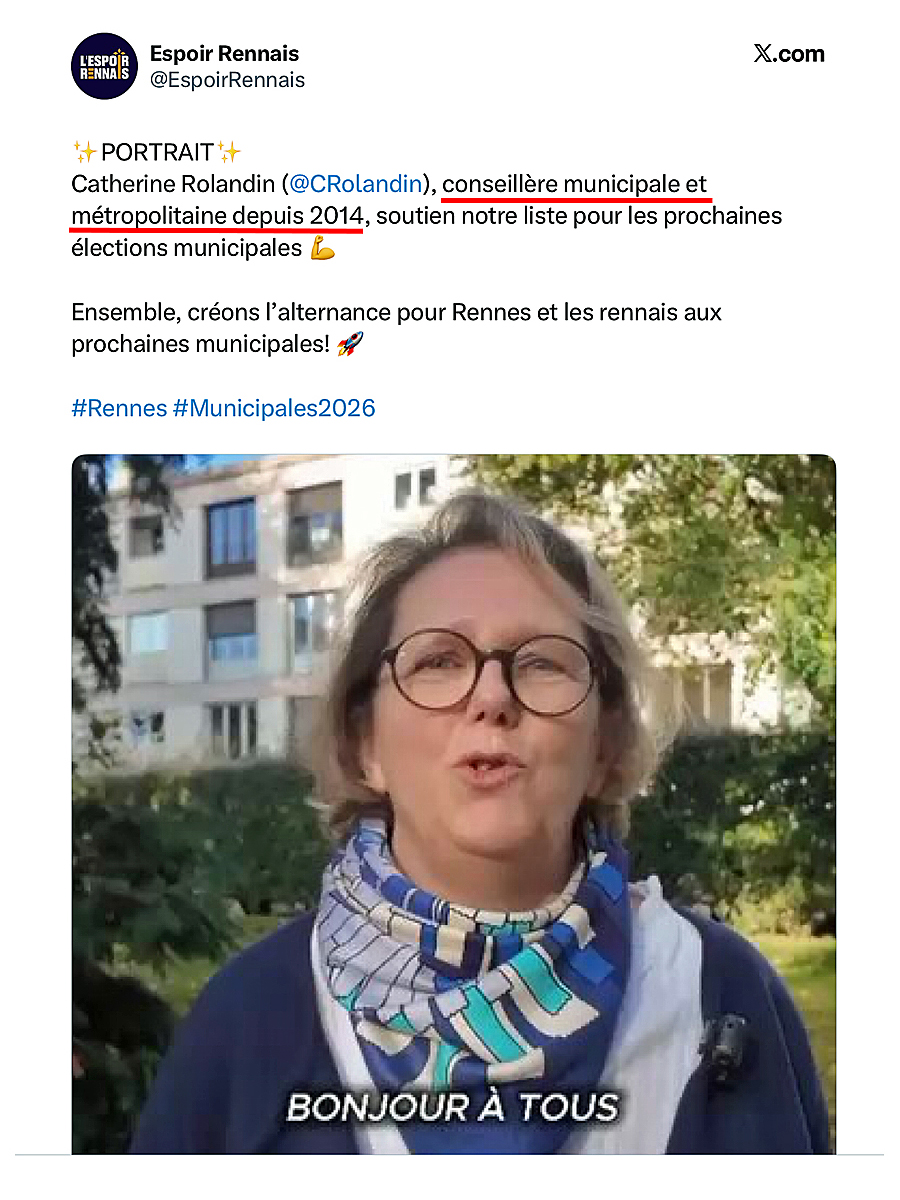Open the #Rennes hashtag
The image size is (900, 1200).
tap(119, 408)
